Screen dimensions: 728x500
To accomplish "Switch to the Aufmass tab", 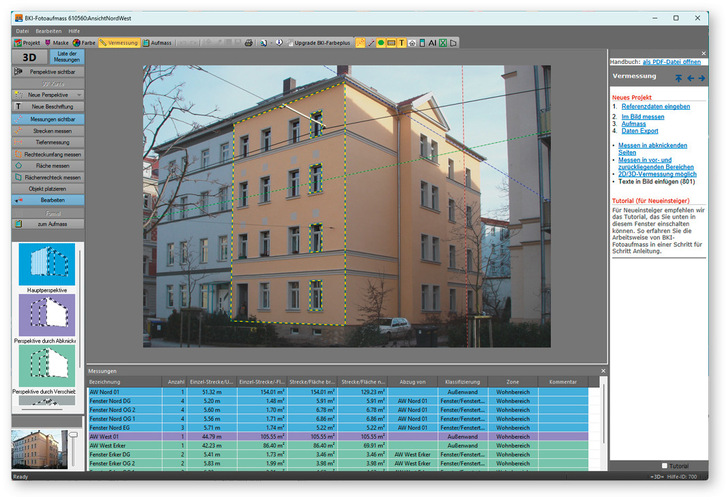I will click(x=158, y=44).
